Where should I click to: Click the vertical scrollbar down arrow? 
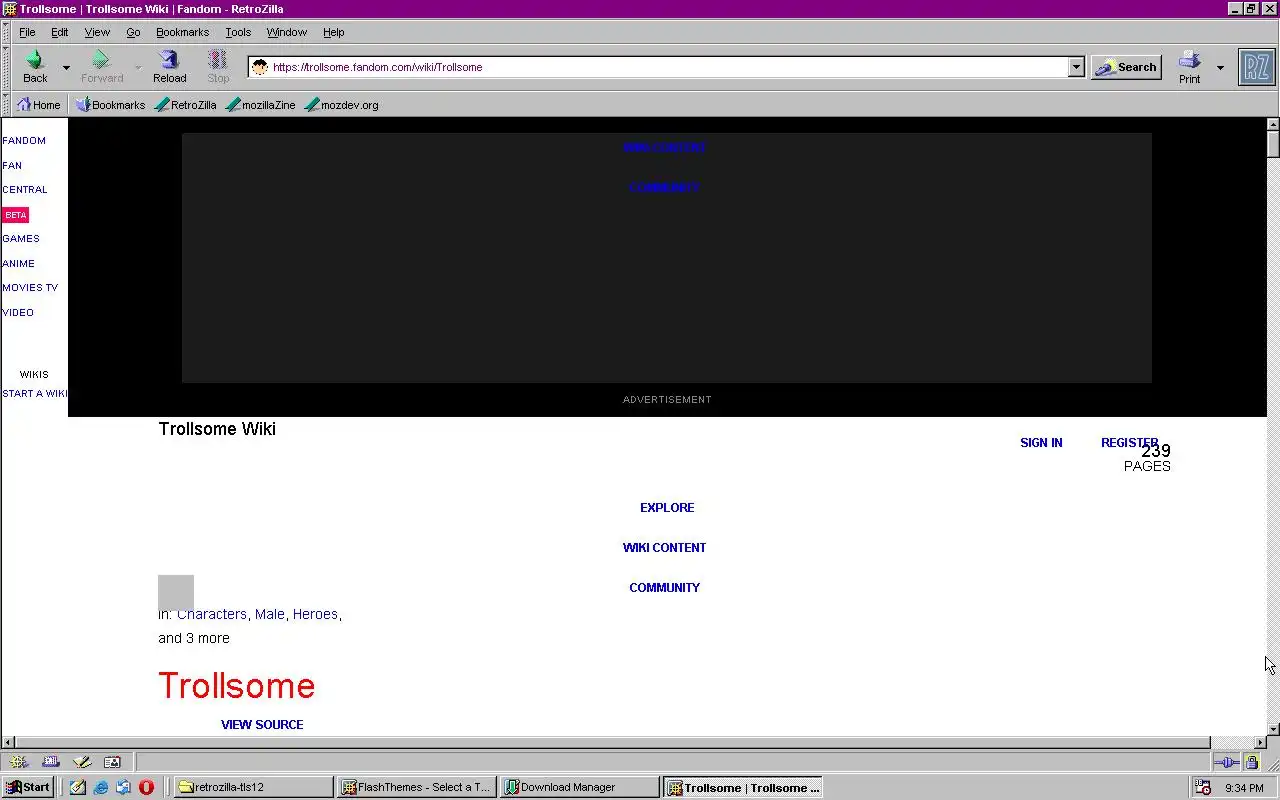pyautogui.click(x=1273, y=729)
